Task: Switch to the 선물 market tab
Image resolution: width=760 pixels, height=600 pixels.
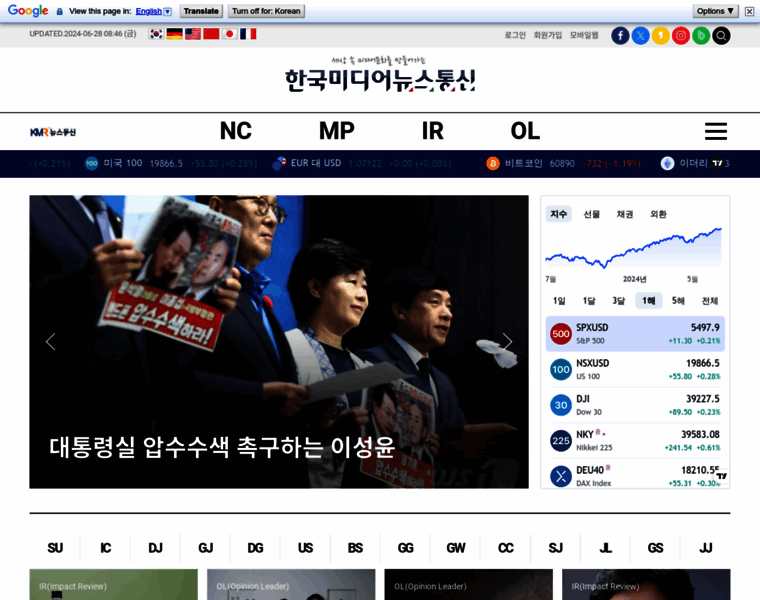Action: pos(592,214)
